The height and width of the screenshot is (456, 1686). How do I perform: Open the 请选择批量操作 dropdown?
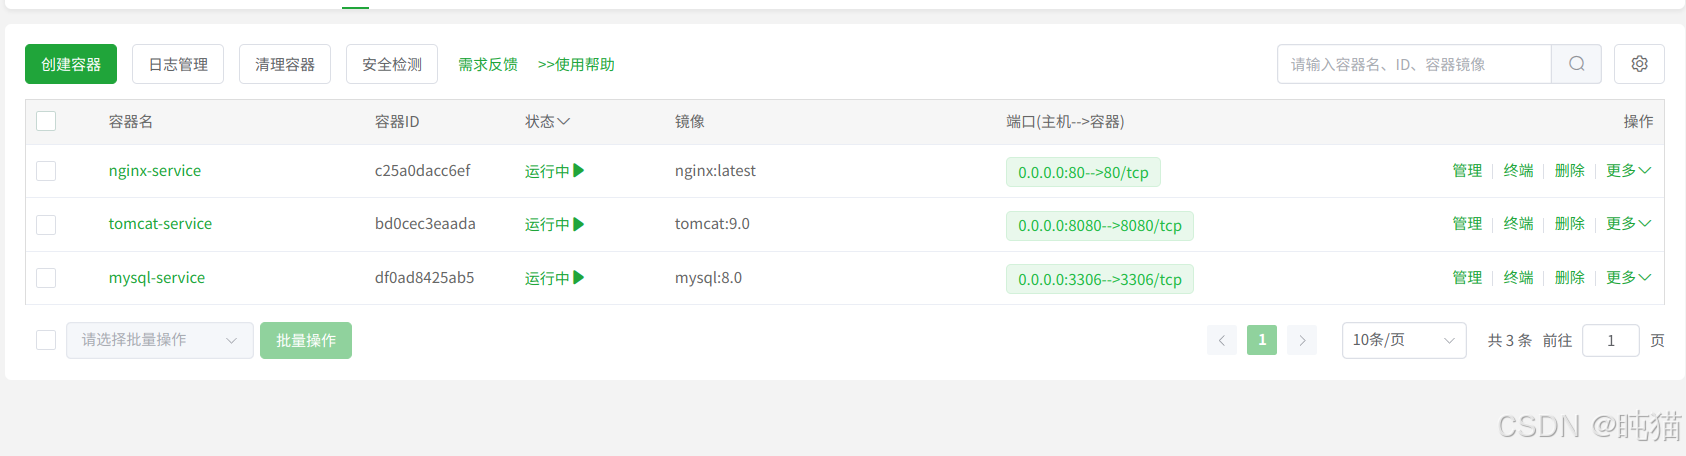(x=160, y=340)
